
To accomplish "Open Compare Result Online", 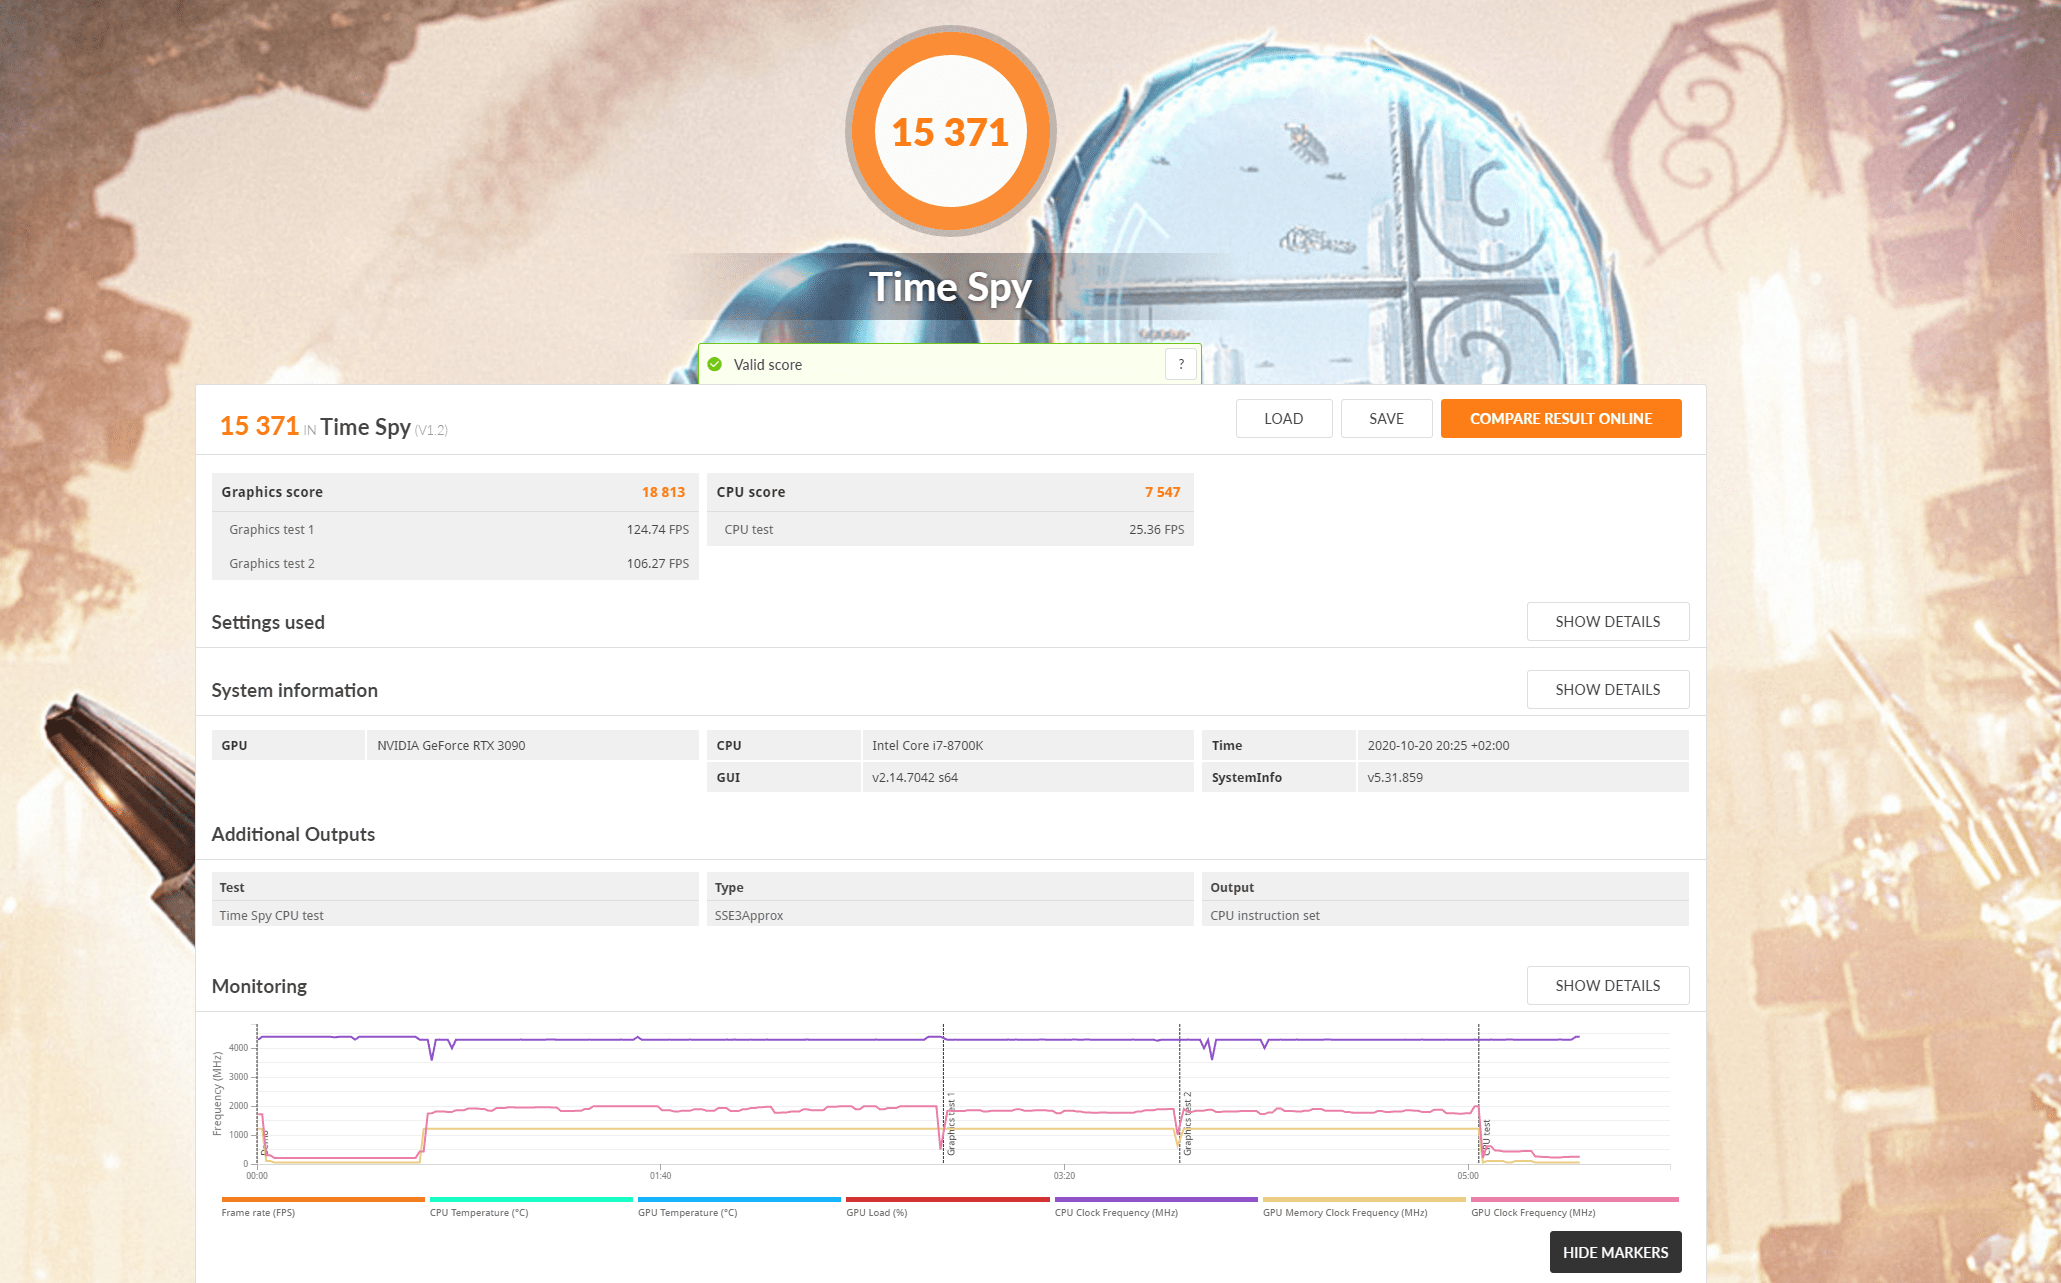I will (1560, 418).
